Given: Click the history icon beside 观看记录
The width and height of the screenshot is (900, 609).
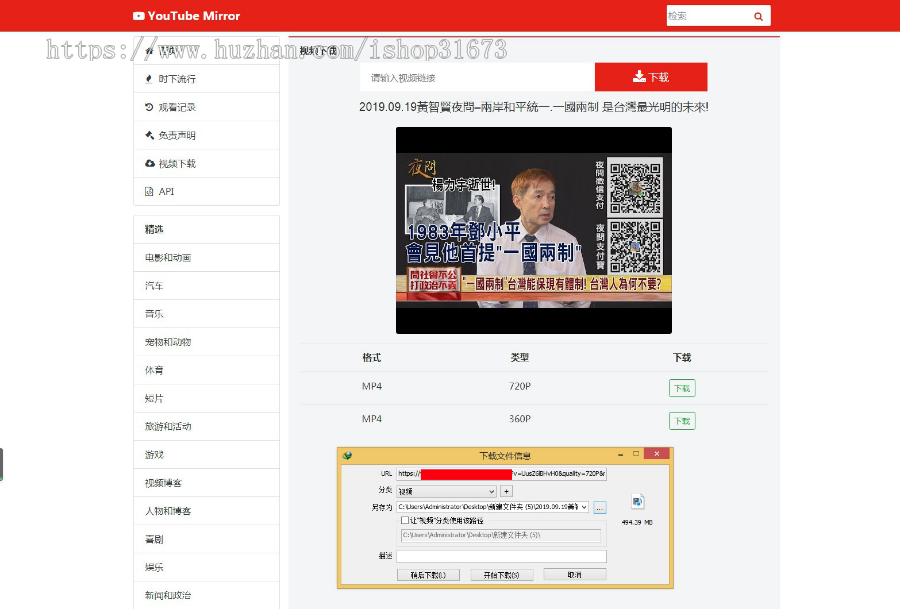Looking at the screenshot, I should point(148,107).
